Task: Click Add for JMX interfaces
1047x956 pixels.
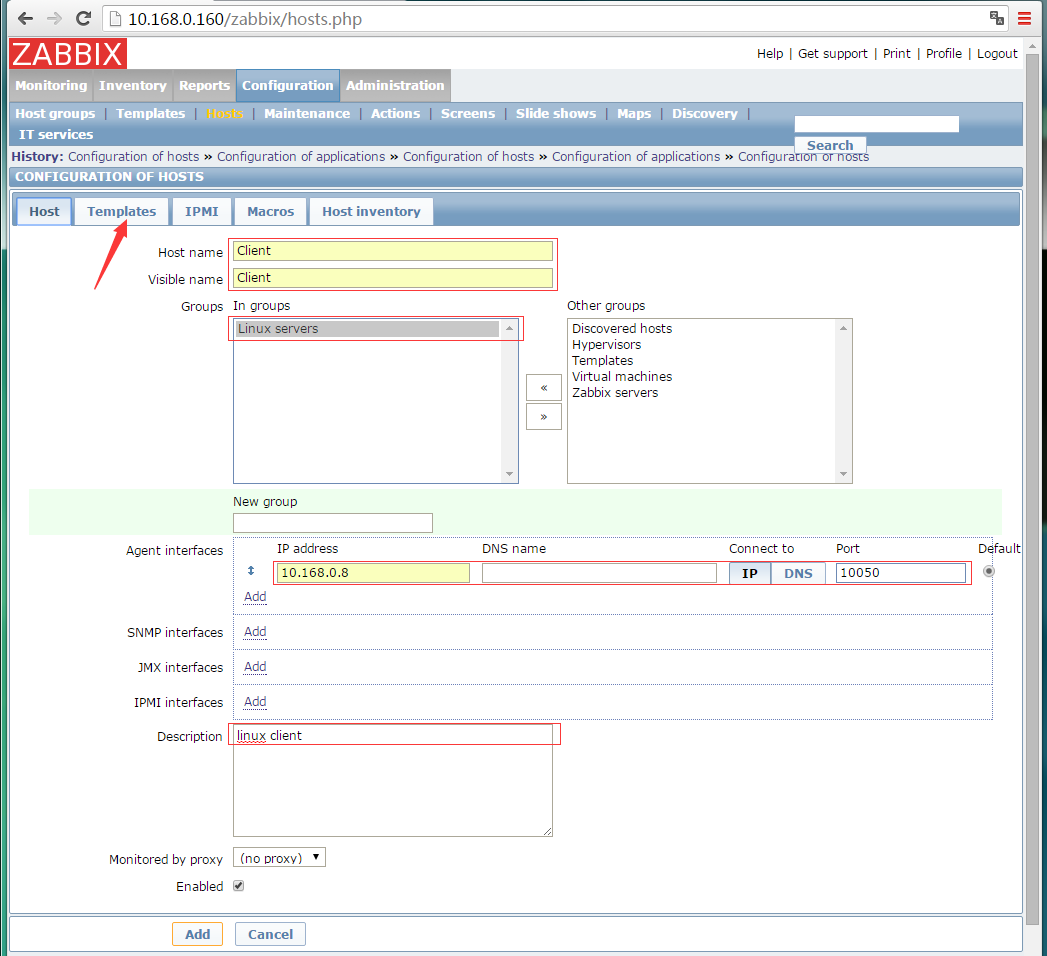Action: click(x=255, y=666)
